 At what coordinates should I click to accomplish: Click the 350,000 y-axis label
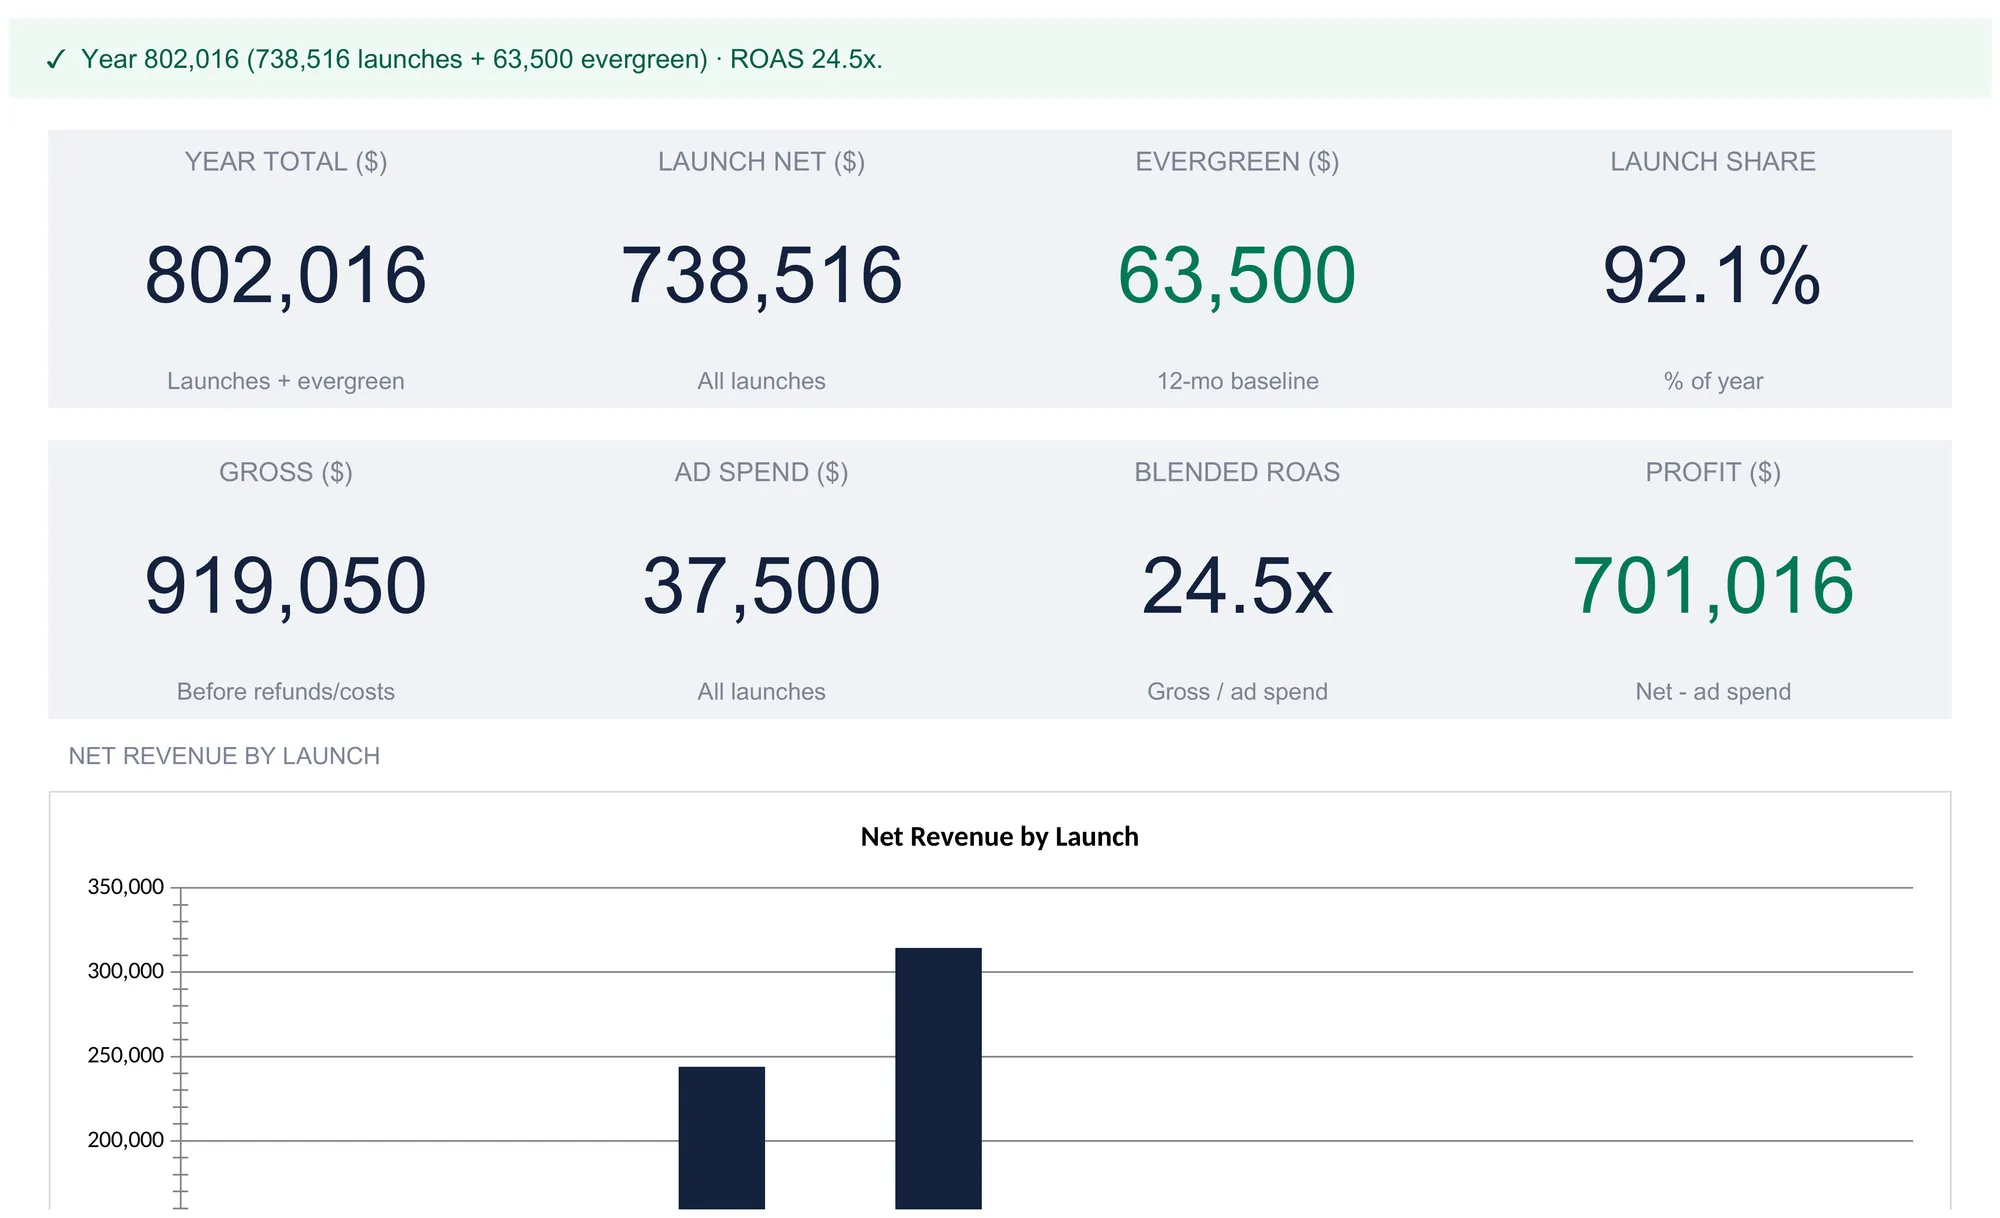126,887
